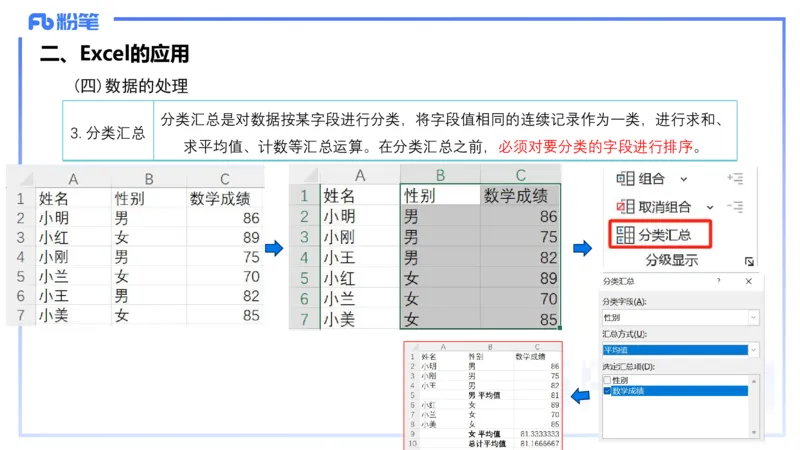Image resolution: width=800 pixels, height=450 pixels.
Task: Click the up arrow of the 选定汇总项 list scrollbar
Action: coord(754,381)
